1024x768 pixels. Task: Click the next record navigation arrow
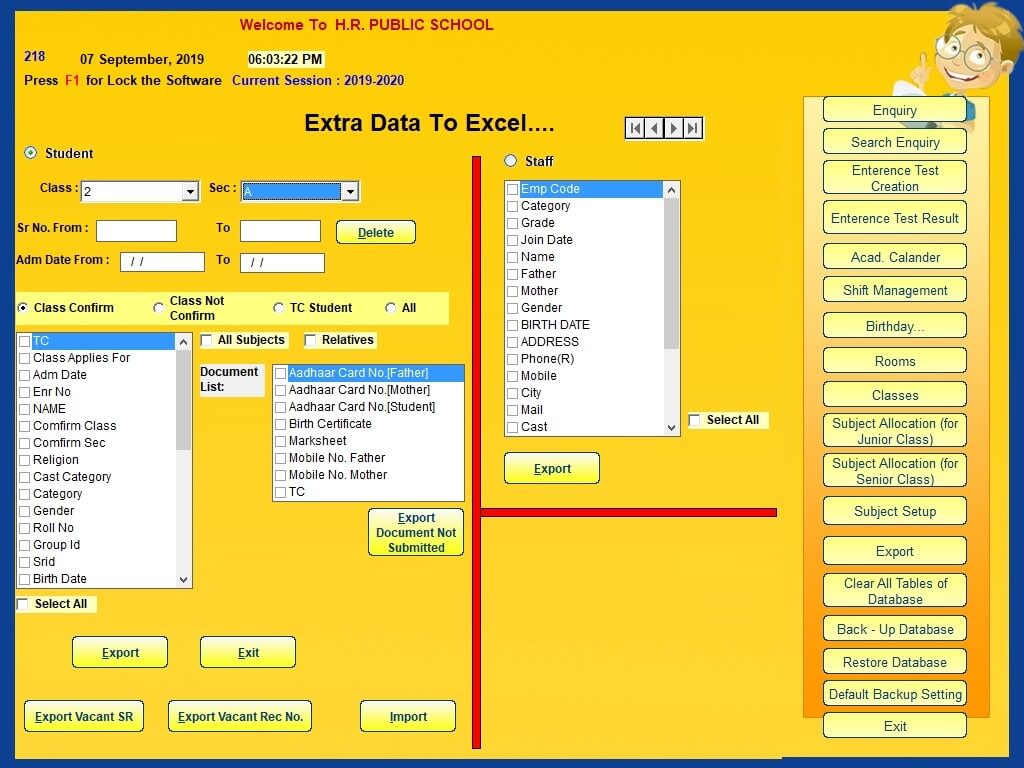click(x=674, y=128)
